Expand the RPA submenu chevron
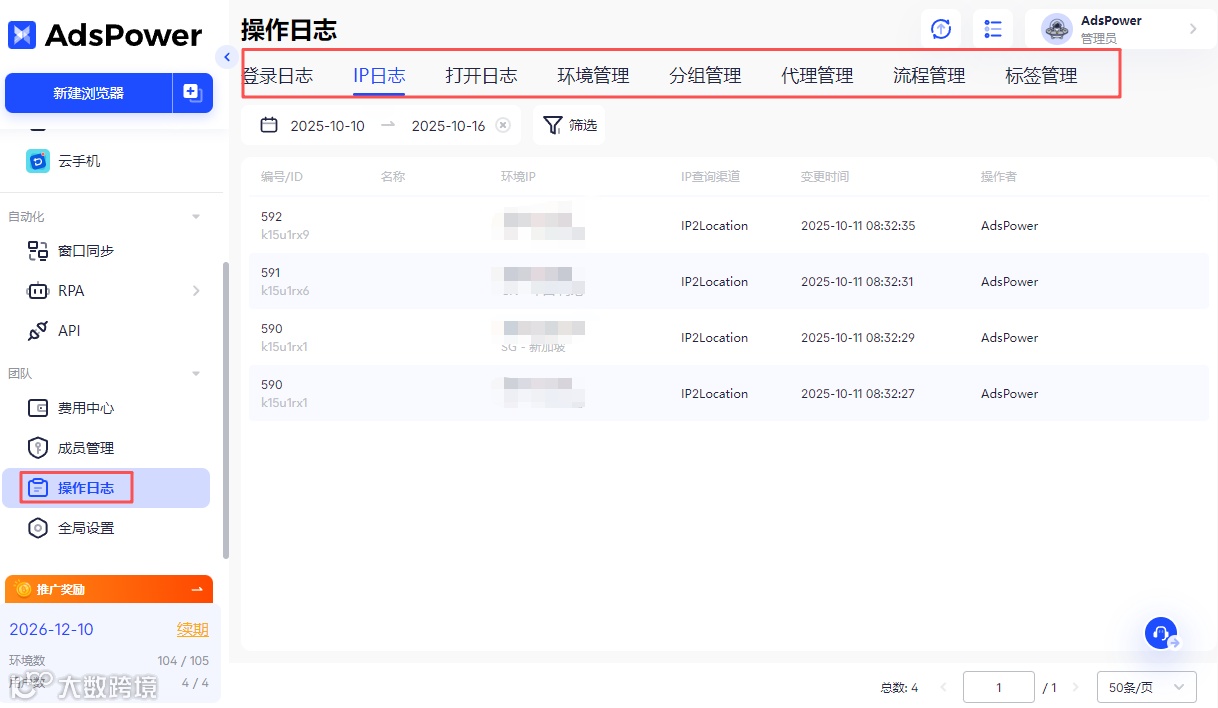Viewport: 1218px width, 708px height. [x=196, y=291]
